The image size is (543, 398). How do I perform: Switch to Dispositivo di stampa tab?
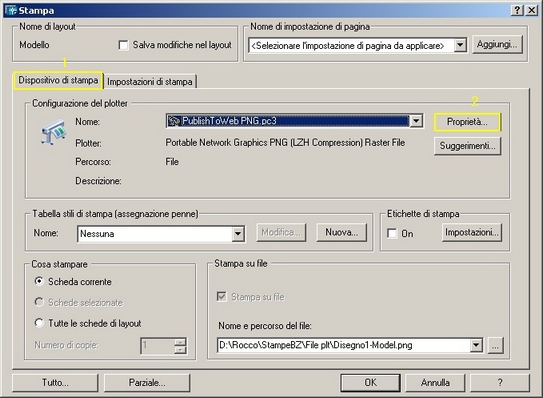58,80
